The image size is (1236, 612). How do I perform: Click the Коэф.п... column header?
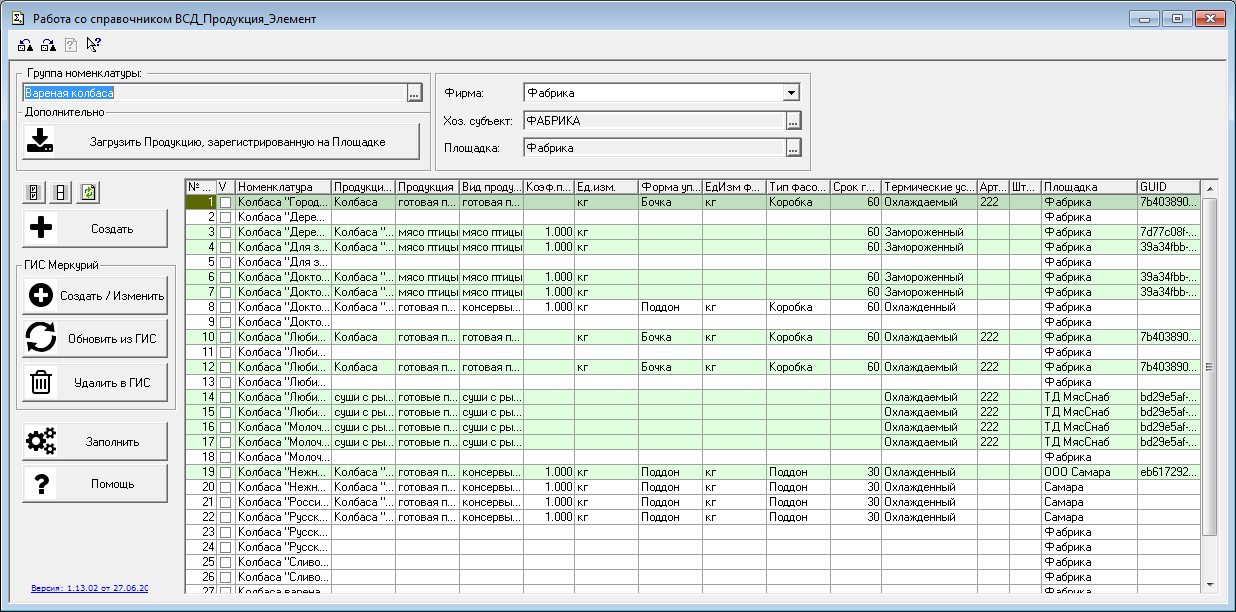[x=549, y=187]
